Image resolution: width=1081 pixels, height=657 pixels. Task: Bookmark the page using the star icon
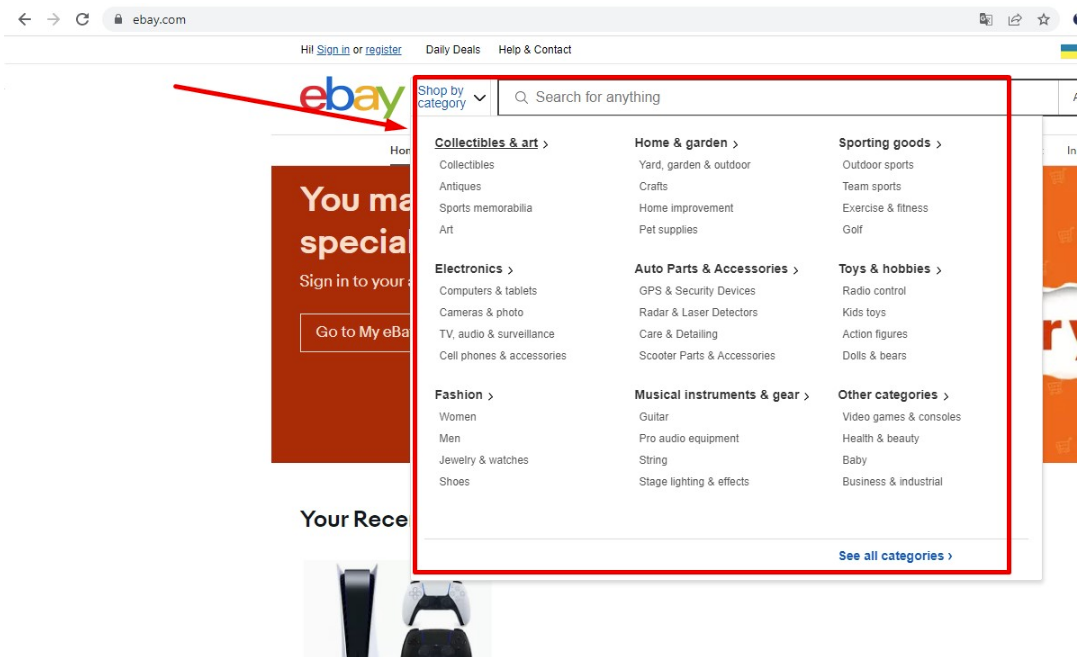(1043, 19)
